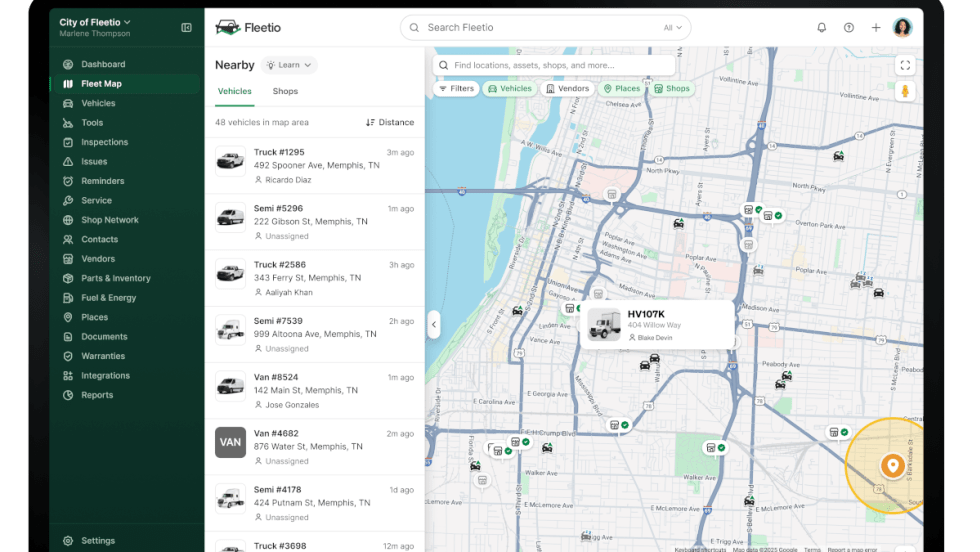This screenshot has height=552, width=980.
Task: Click the Search Fleetio field
Action: tap(545, 28)
